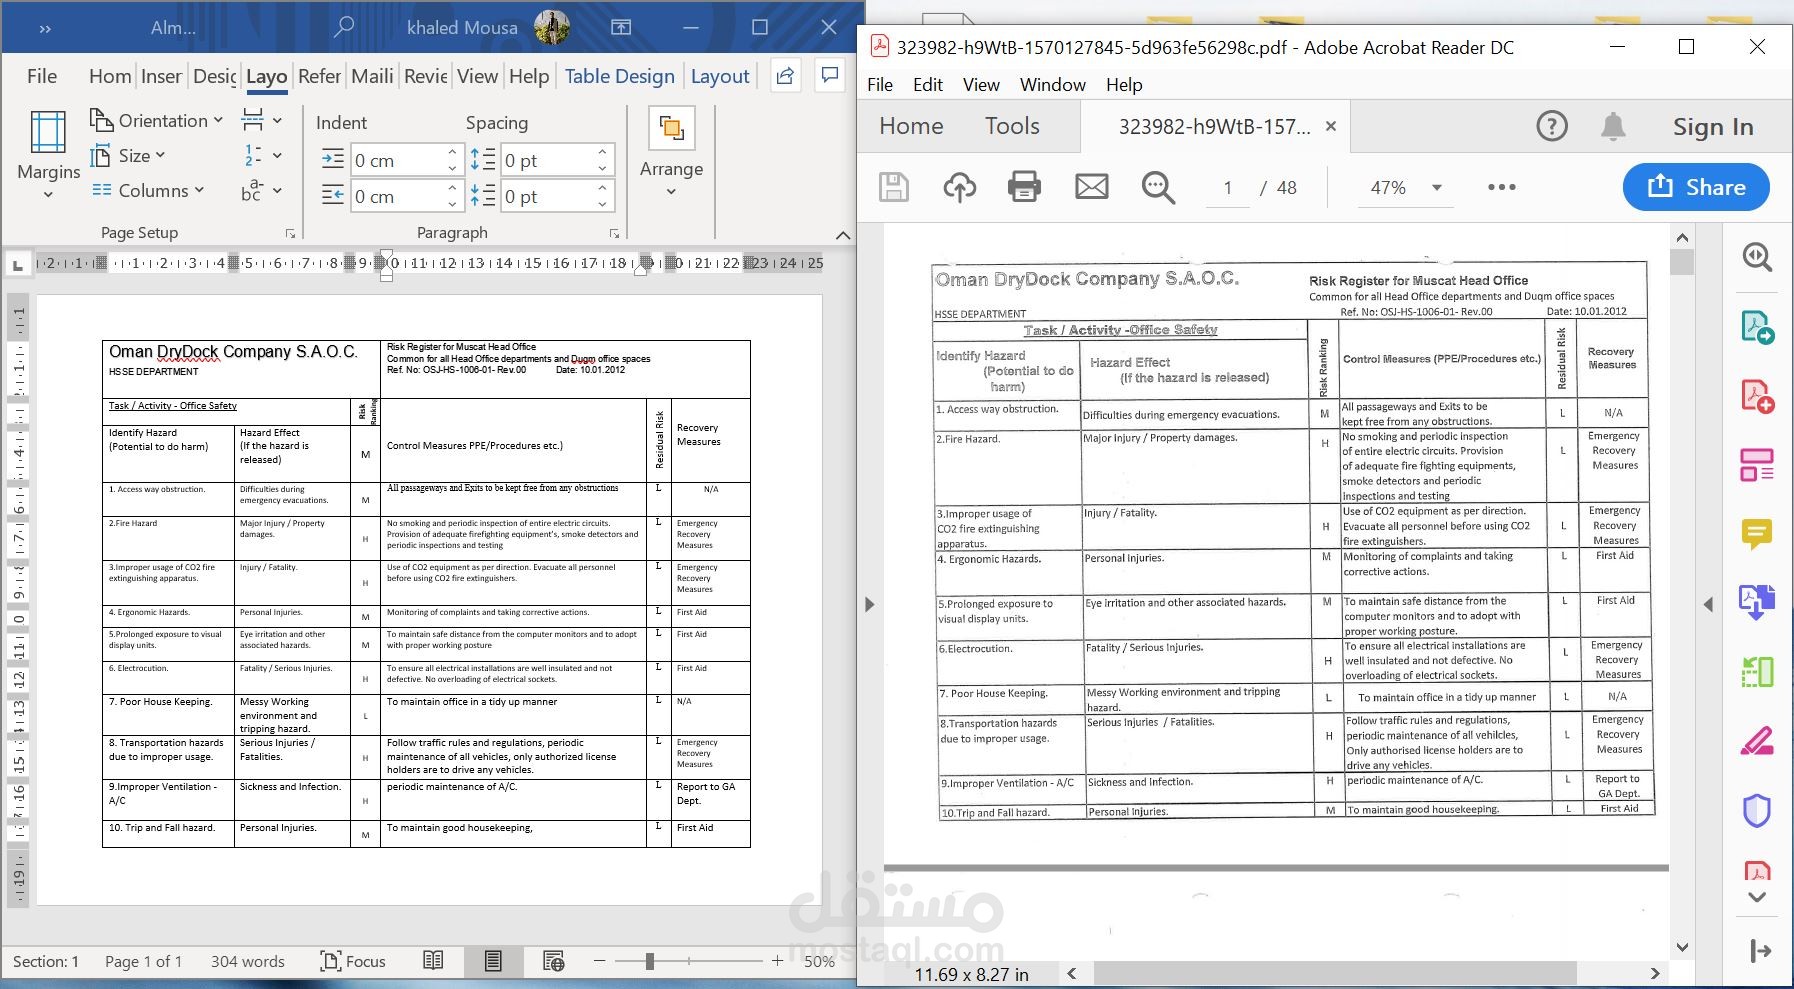This screenshot has height=989, width=1794.
Task: Open the Word File tab
Action: [42, 76]
